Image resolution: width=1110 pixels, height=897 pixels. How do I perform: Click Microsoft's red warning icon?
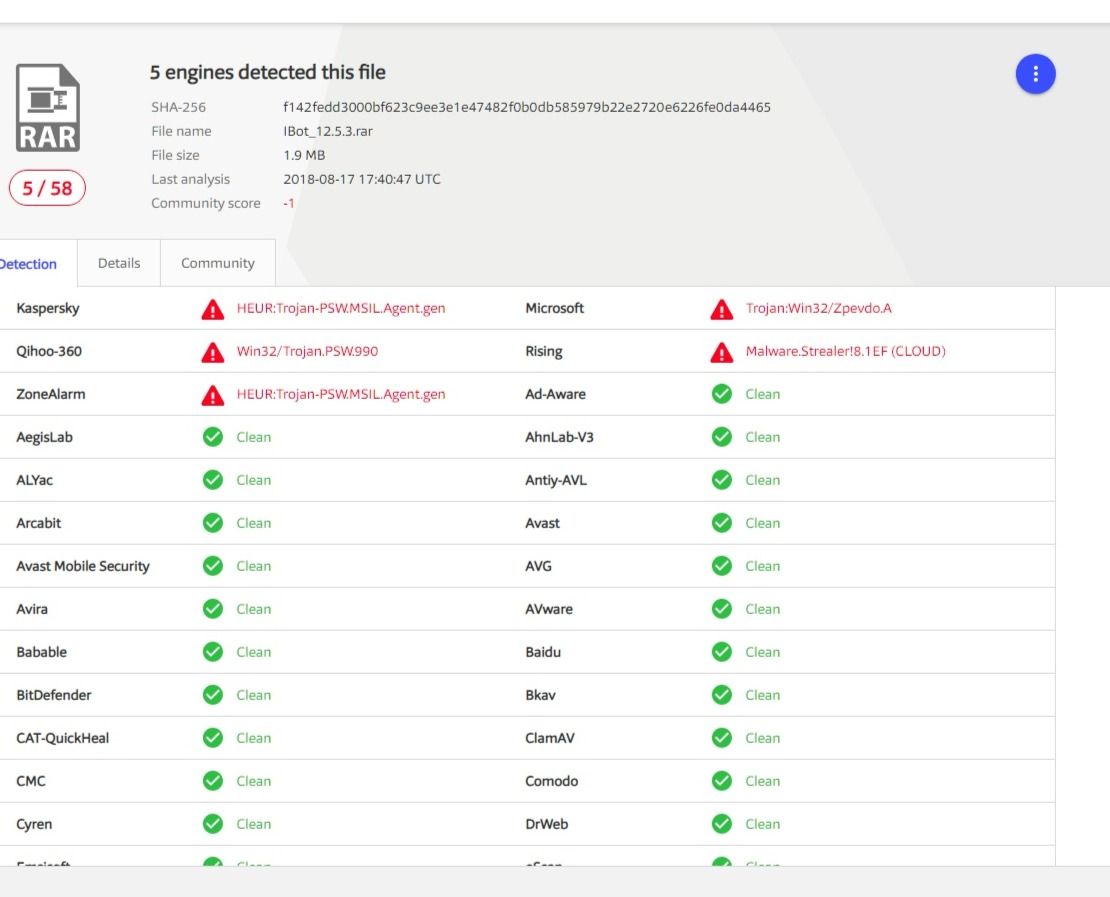coord(721,309)
